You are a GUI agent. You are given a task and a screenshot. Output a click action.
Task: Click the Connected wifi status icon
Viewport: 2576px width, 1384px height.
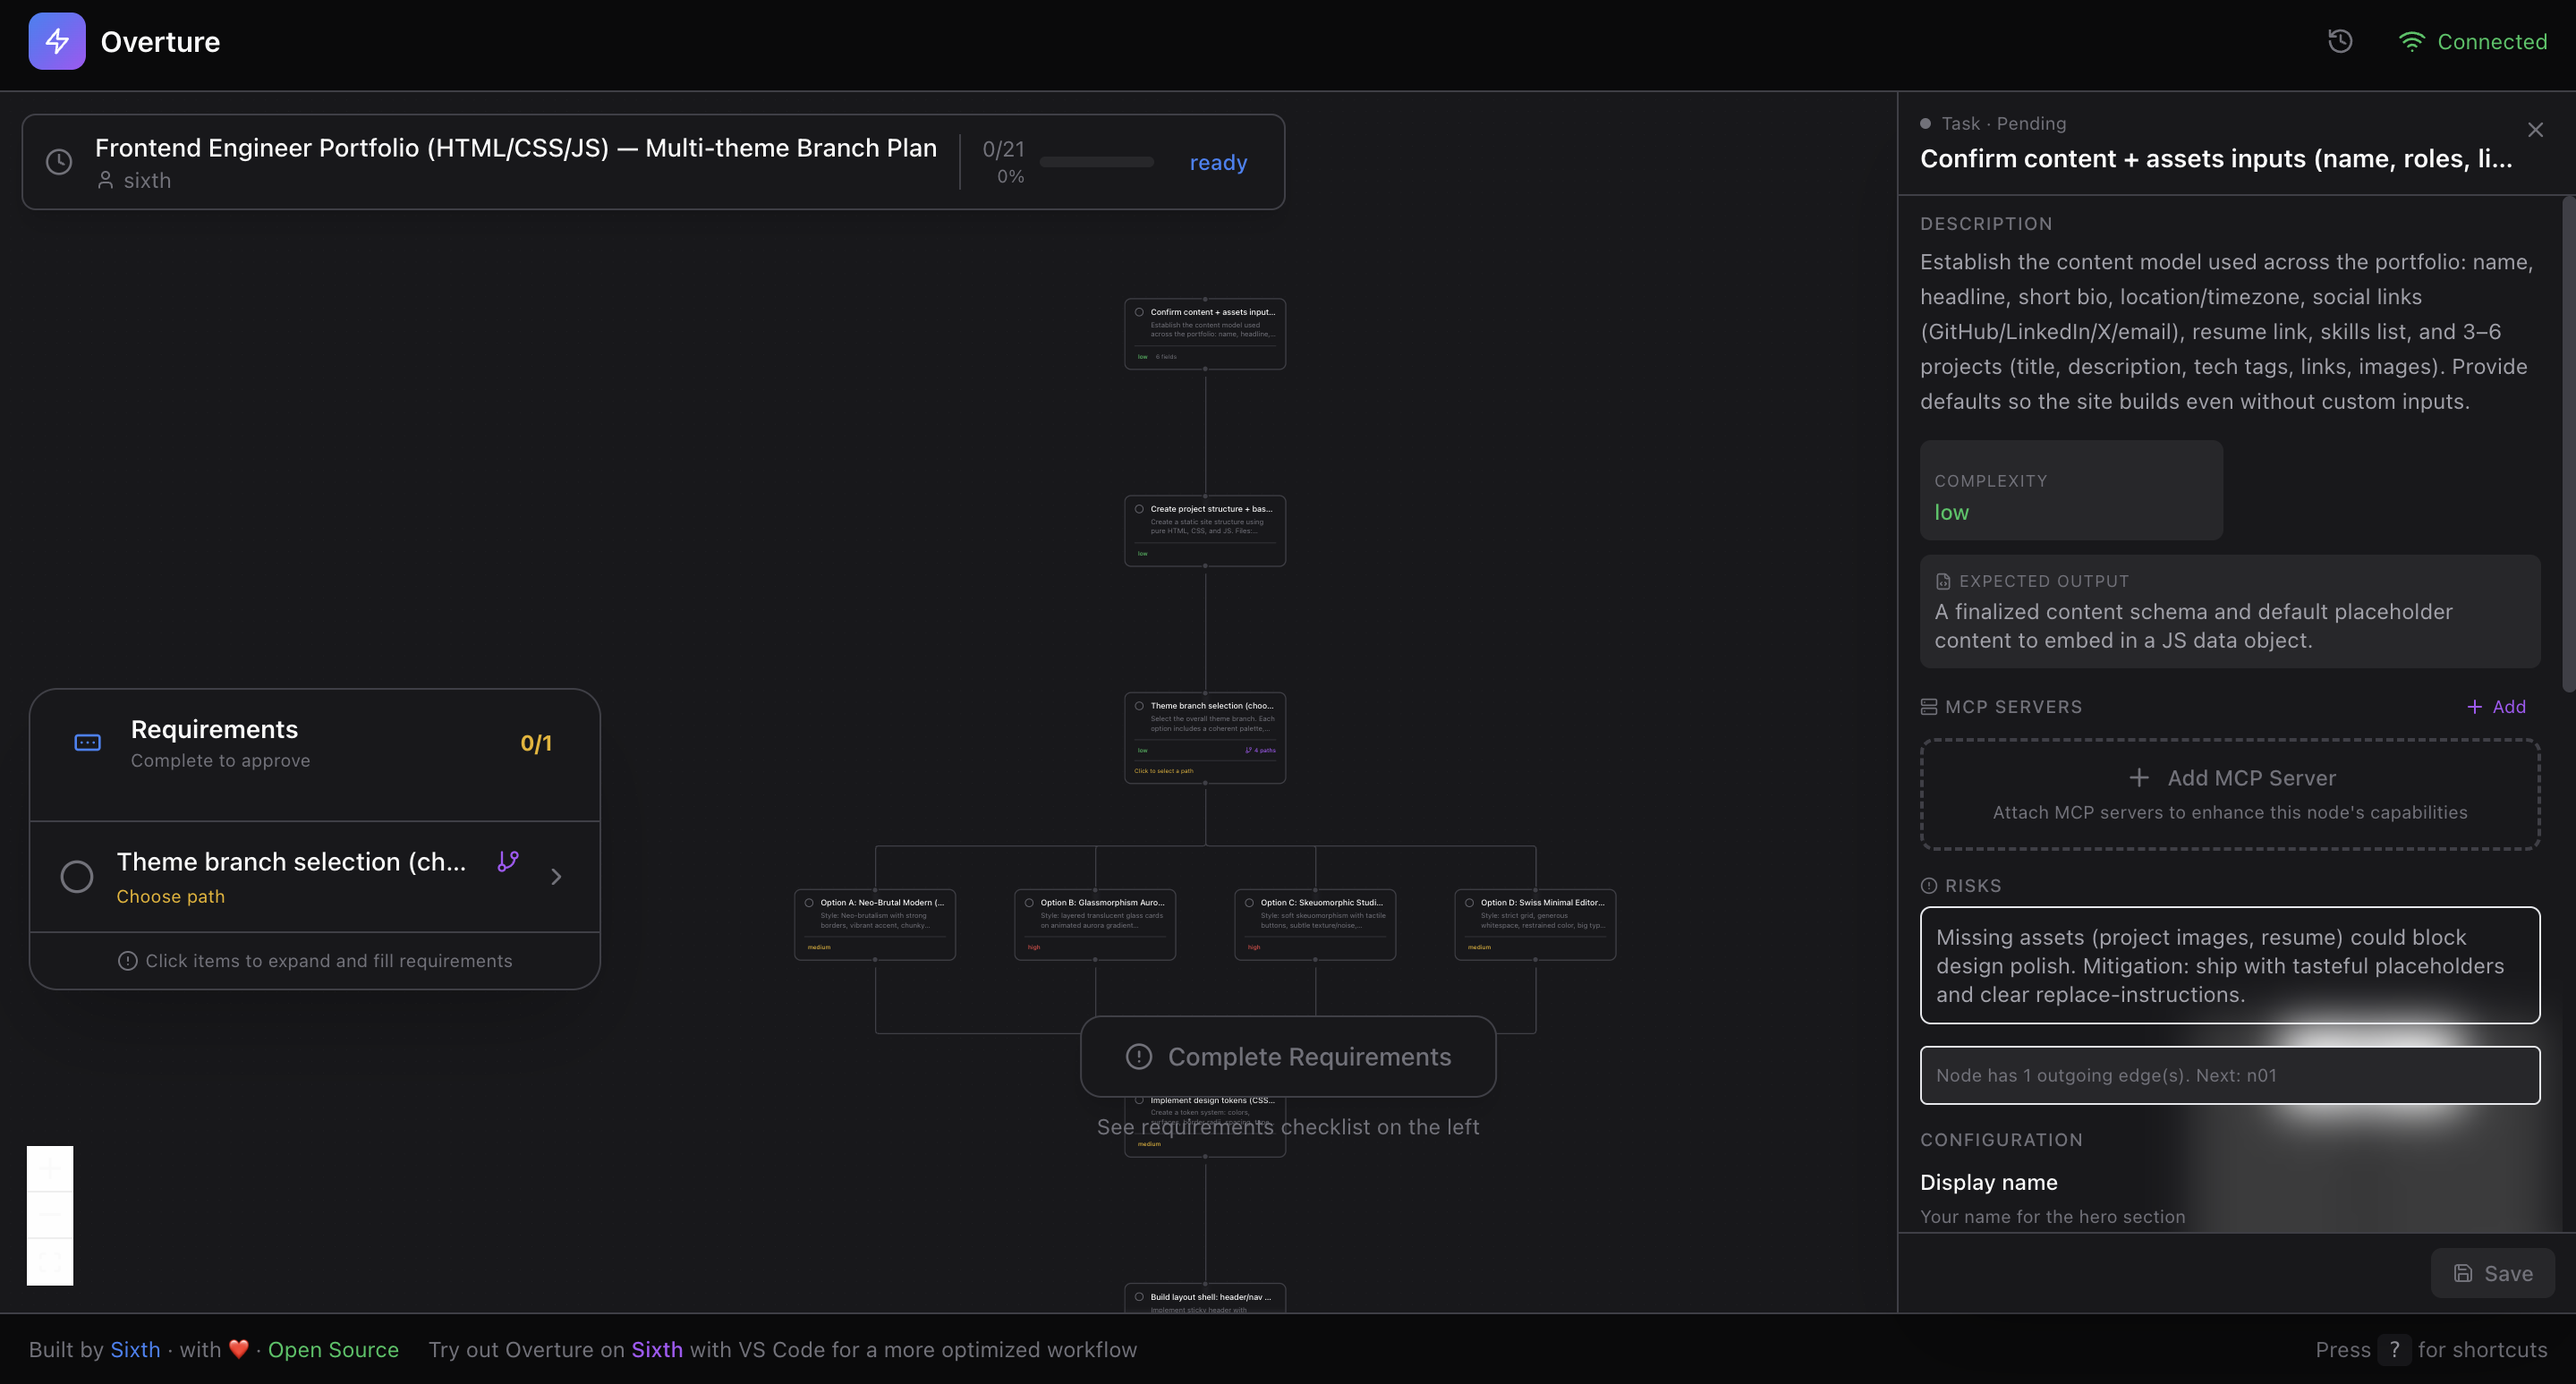(x=2411, y=41)
